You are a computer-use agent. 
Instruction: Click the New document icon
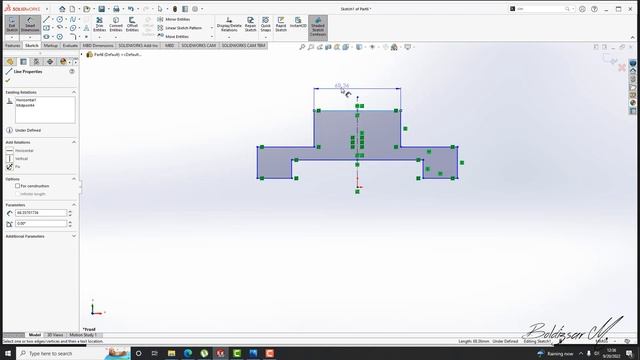coord(72,9)
